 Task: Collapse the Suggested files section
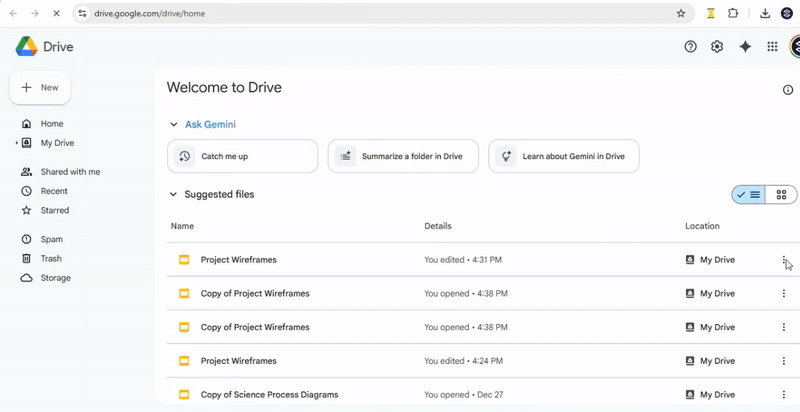pos(173,195)
